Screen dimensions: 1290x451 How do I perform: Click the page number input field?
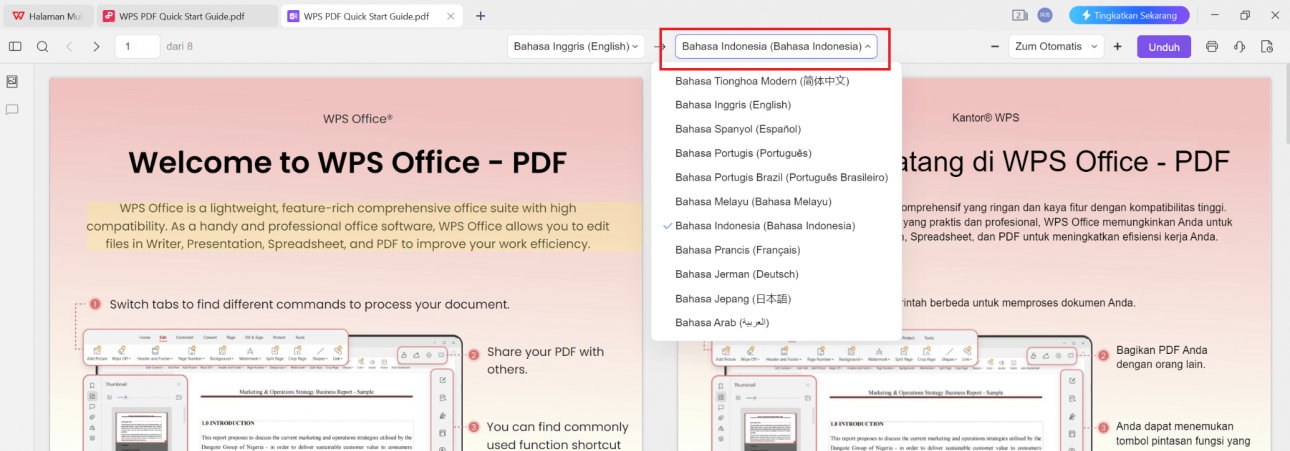point(137,46)
